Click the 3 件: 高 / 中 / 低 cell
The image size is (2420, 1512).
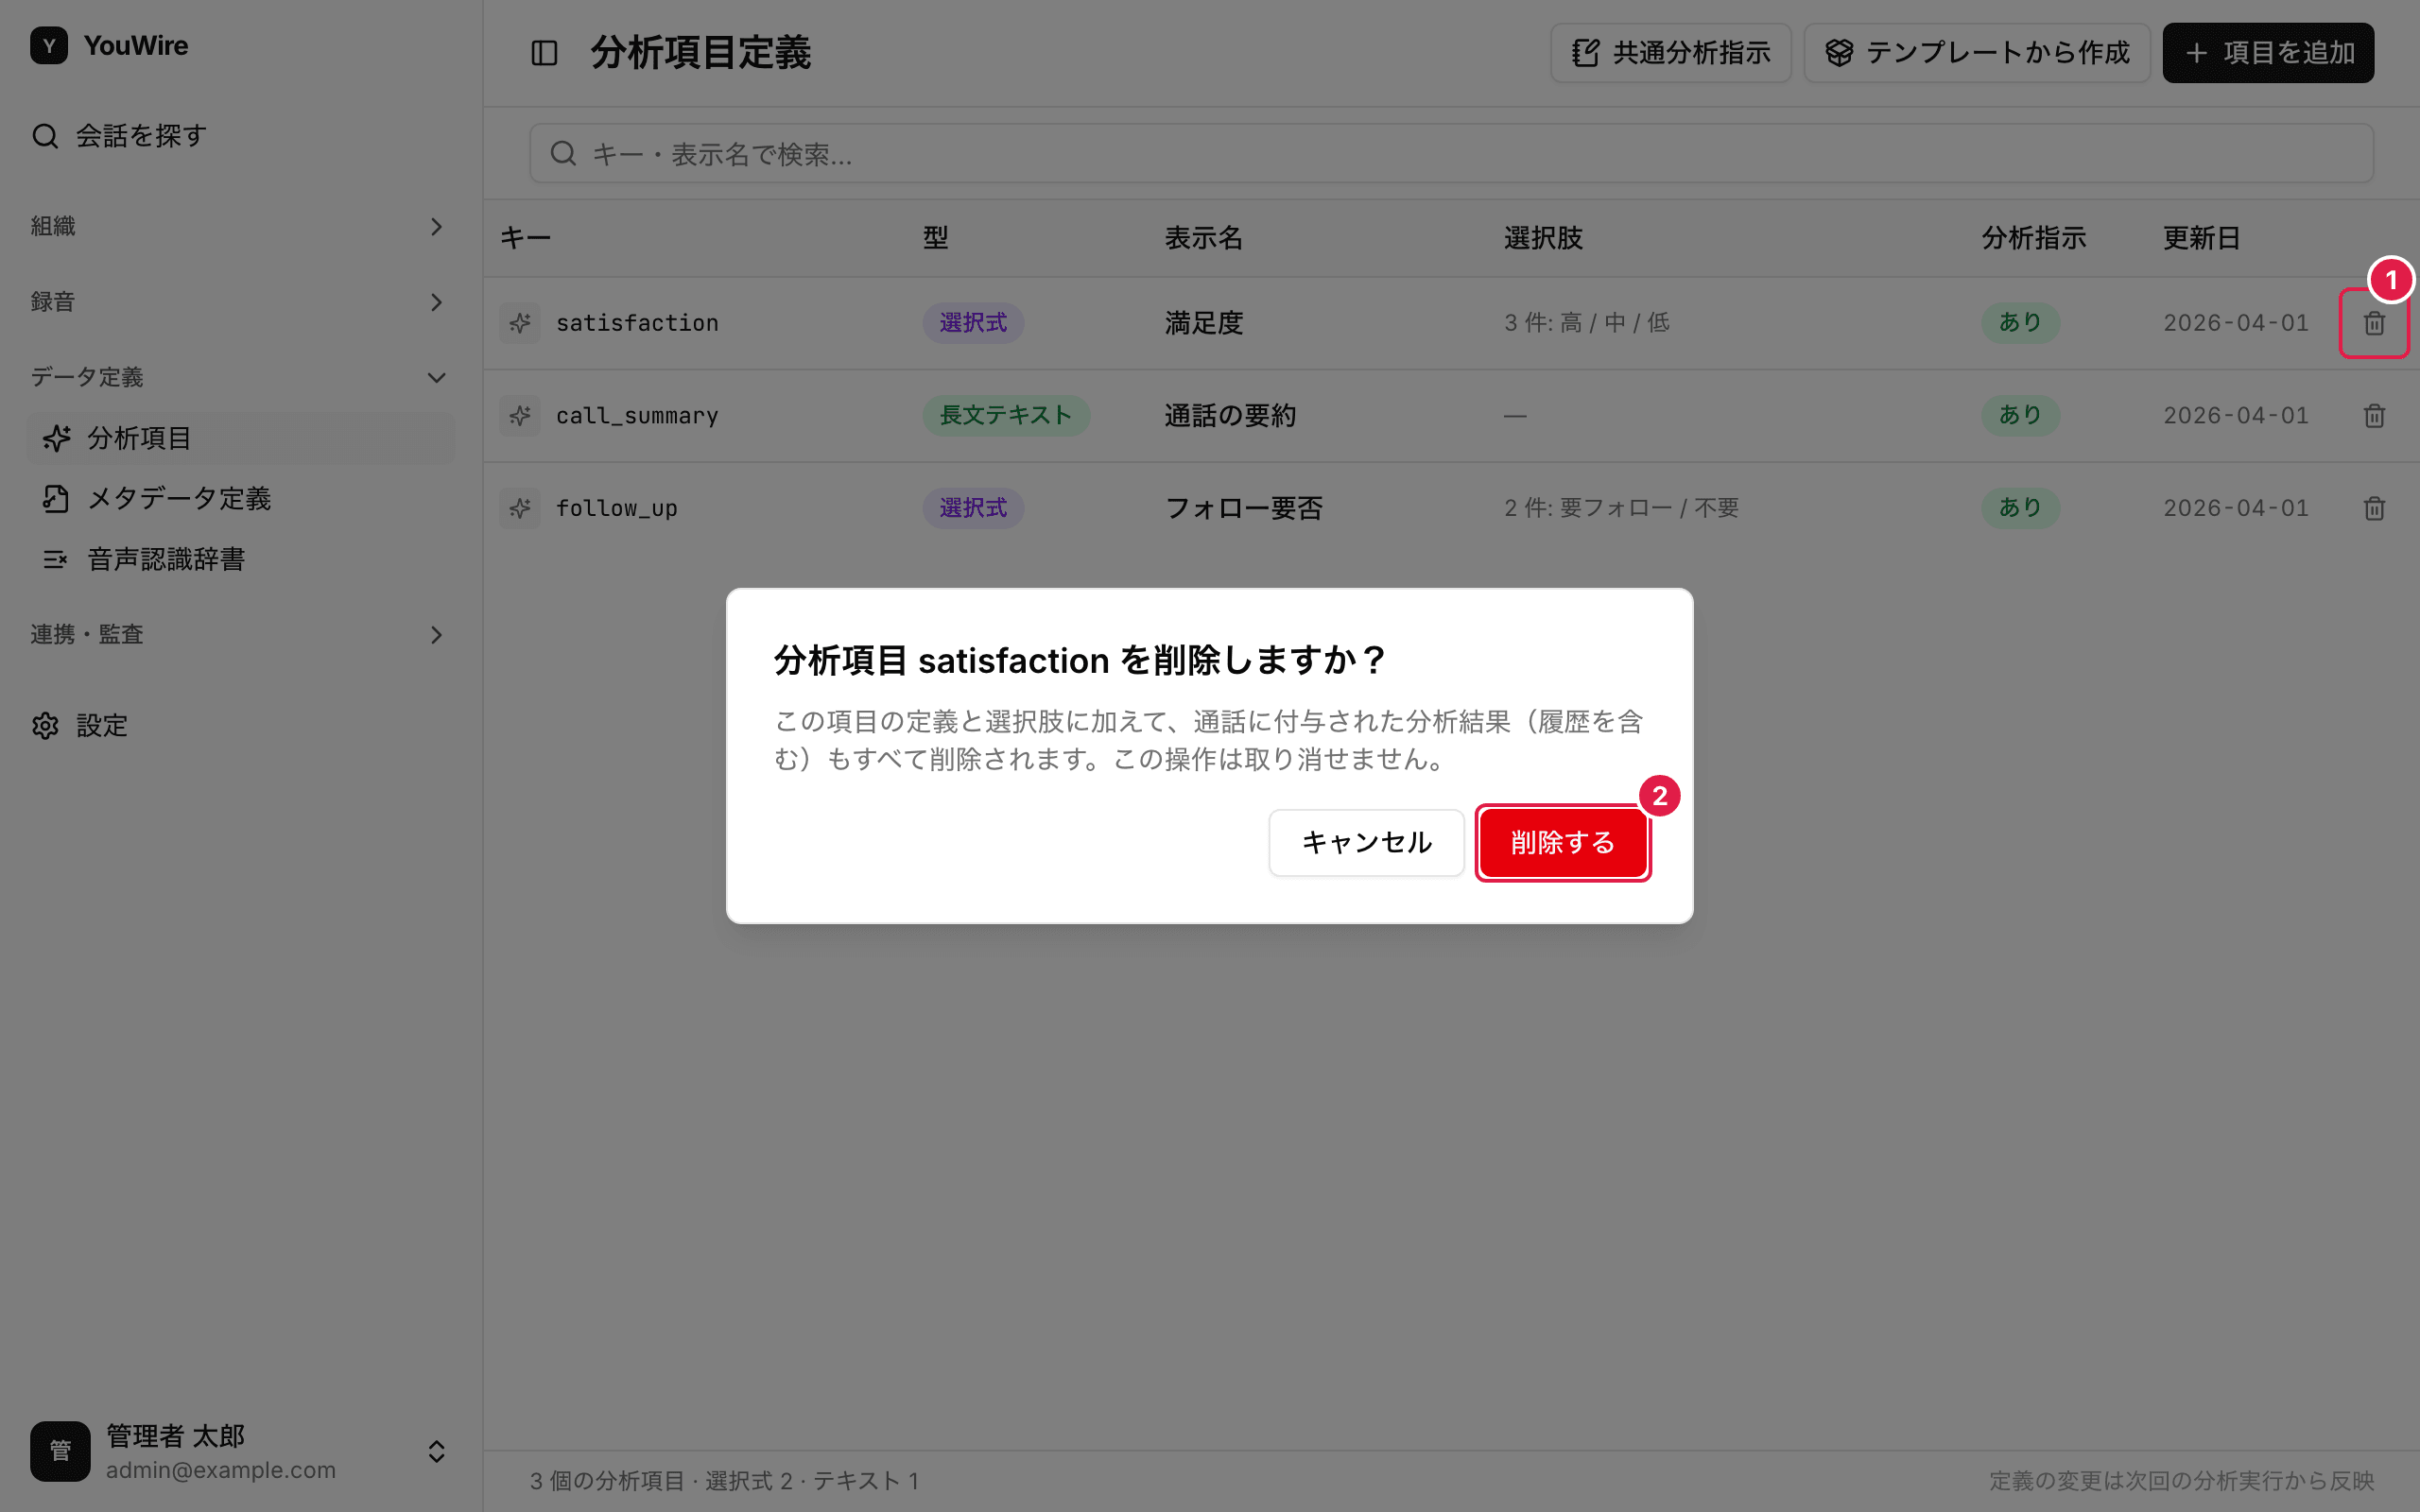(1587, 323)
